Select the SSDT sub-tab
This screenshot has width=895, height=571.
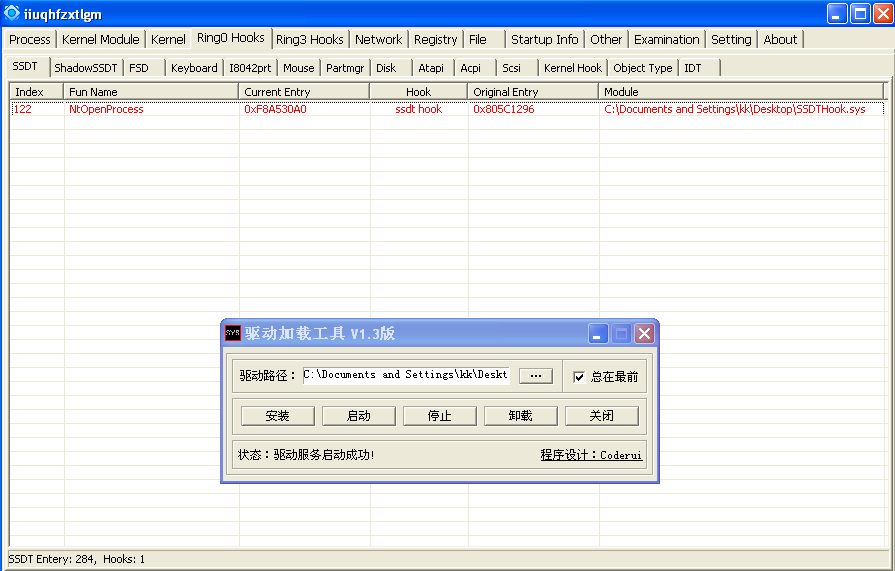pos(25,66)
